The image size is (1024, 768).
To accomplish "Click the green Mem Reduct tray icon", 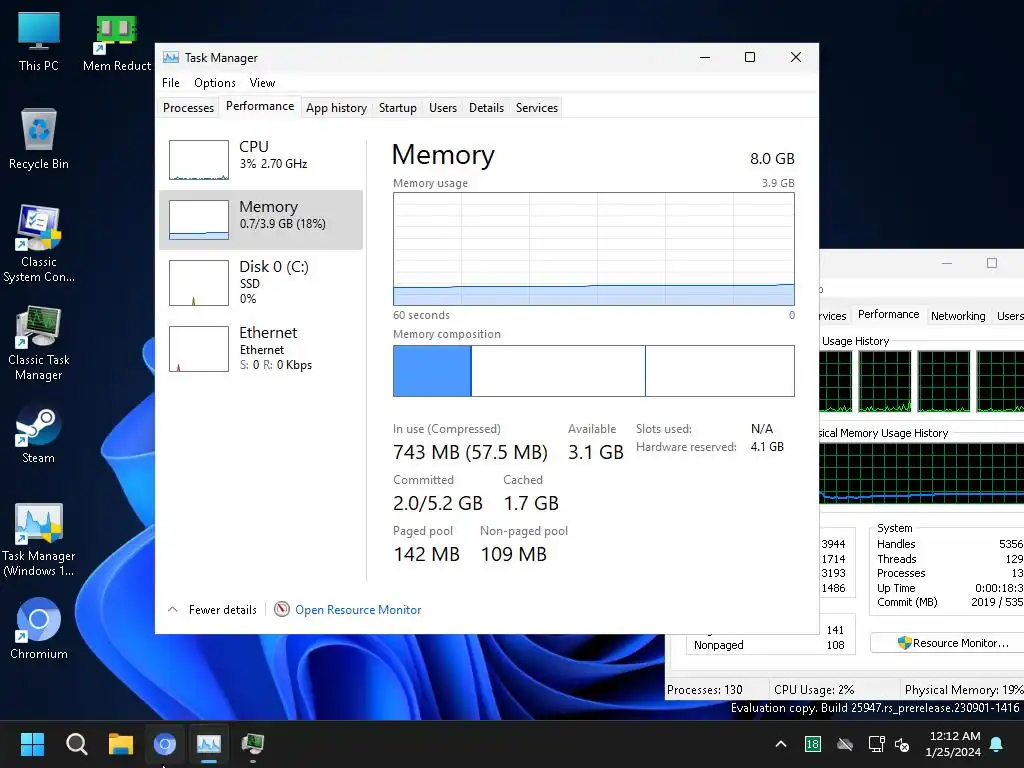I will coord(812,744).
